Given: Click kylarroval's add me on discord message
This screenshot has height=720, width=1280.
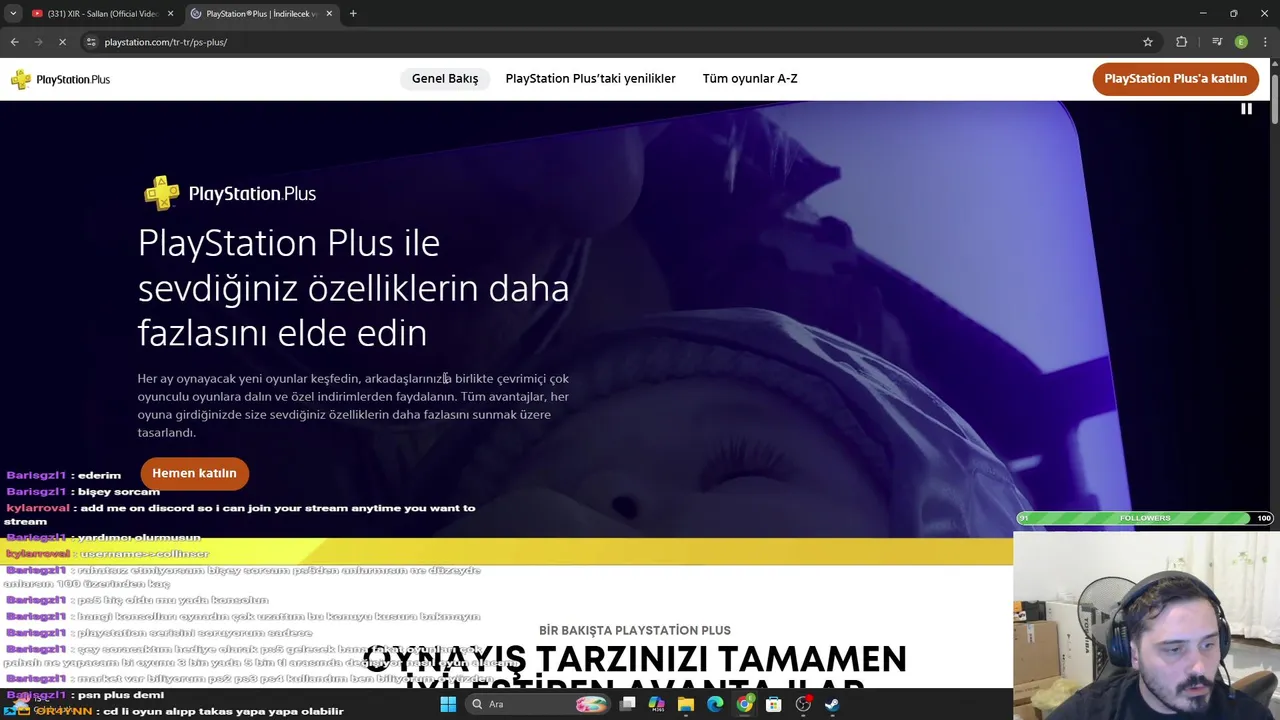Looking at the screenshot, I should pyautogui.click(x=240, y=514).
